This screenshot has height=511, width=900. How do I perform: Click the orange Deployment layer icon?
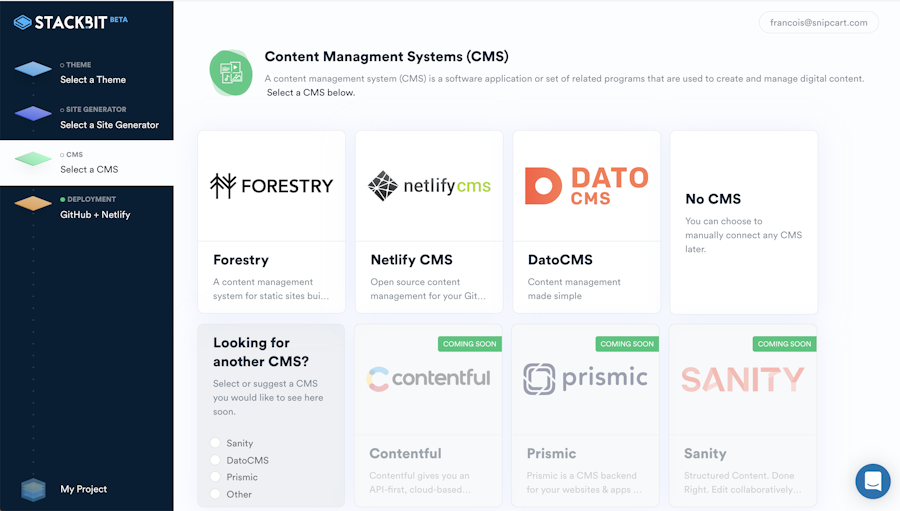coord(33,203)
